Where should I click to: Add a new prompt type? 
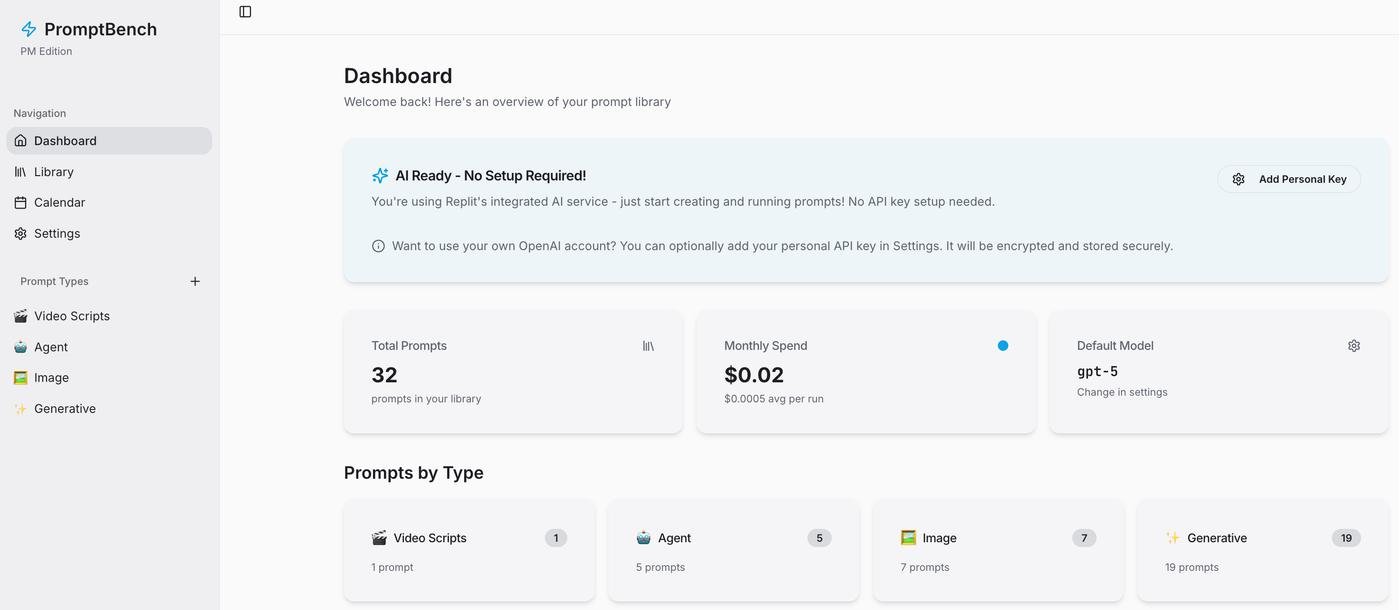[195, 282]
